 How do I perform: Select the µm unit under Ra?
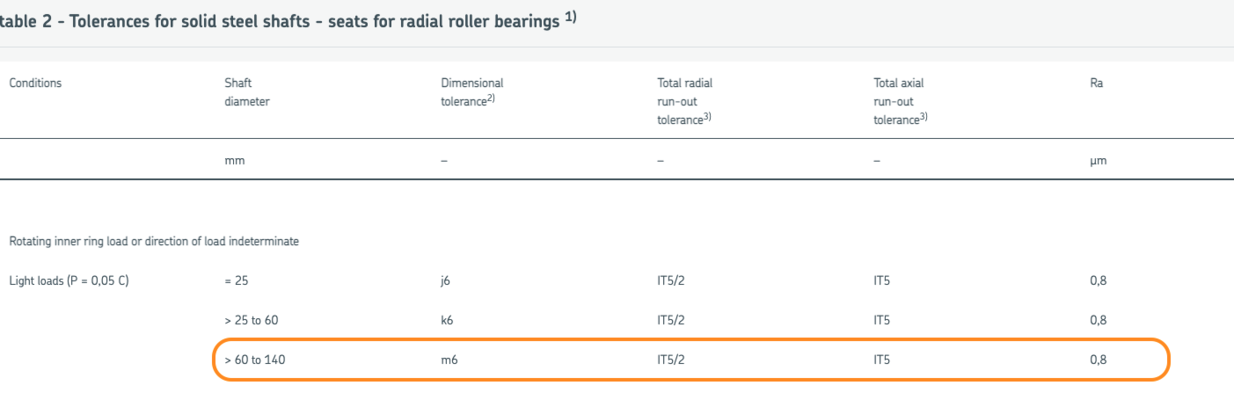click(x=1098, y=160)
